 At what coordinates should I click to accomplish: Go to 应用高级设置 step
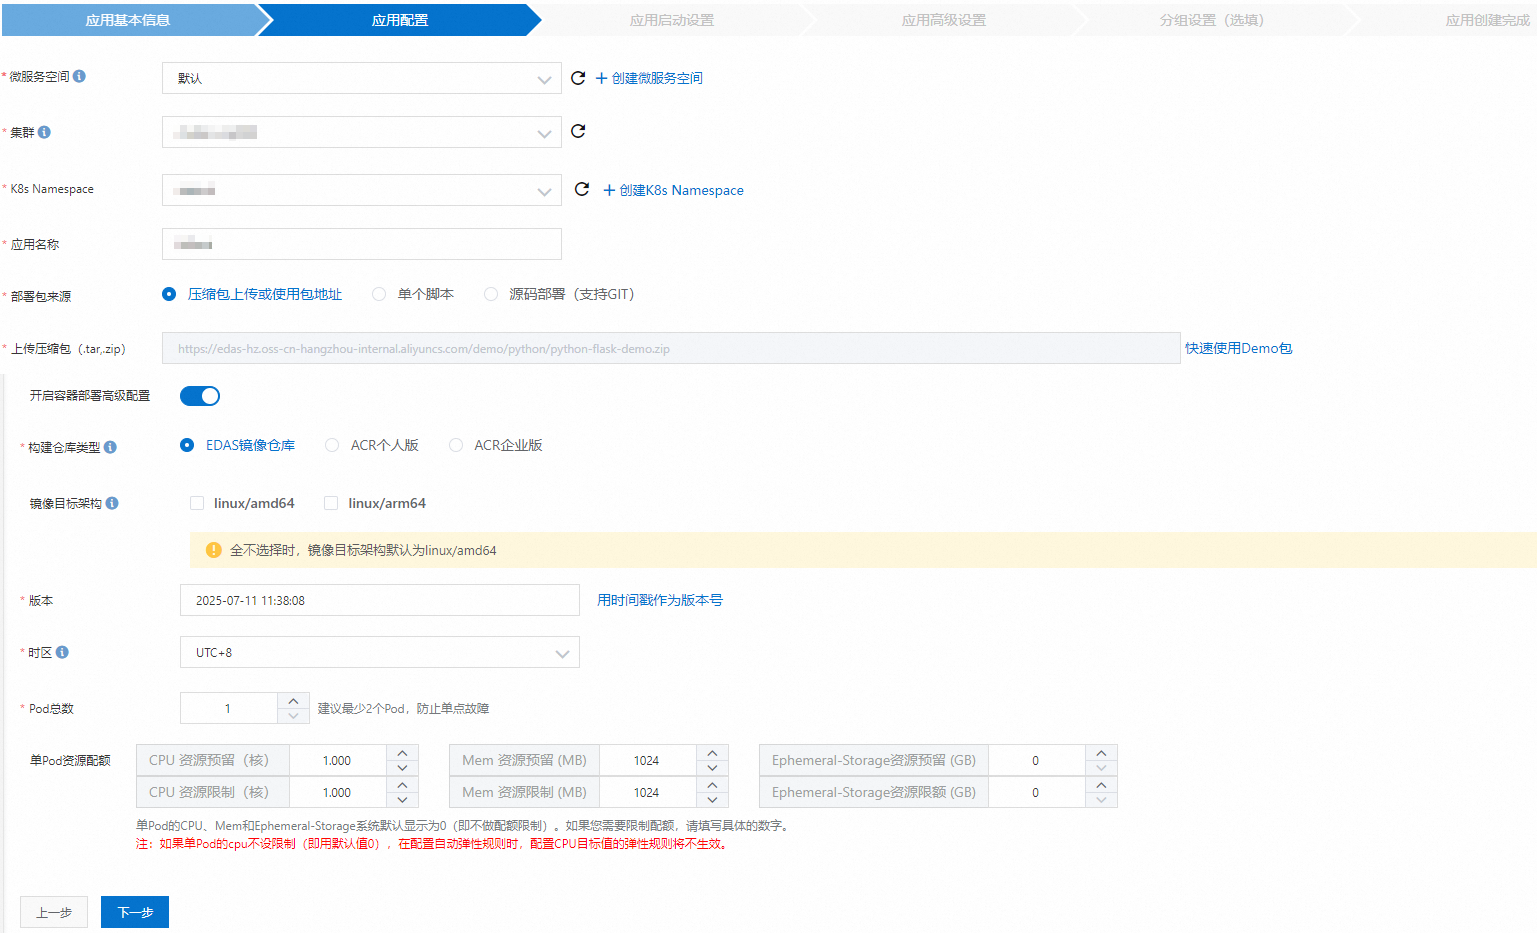tap(944, 20)
